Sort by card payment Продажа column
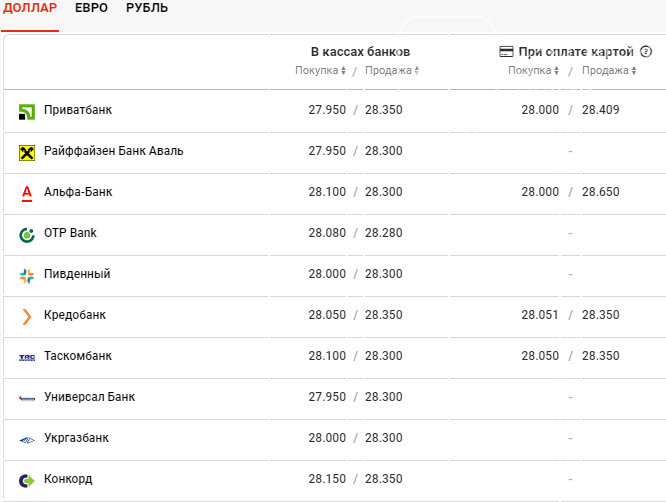 point(608,71)
